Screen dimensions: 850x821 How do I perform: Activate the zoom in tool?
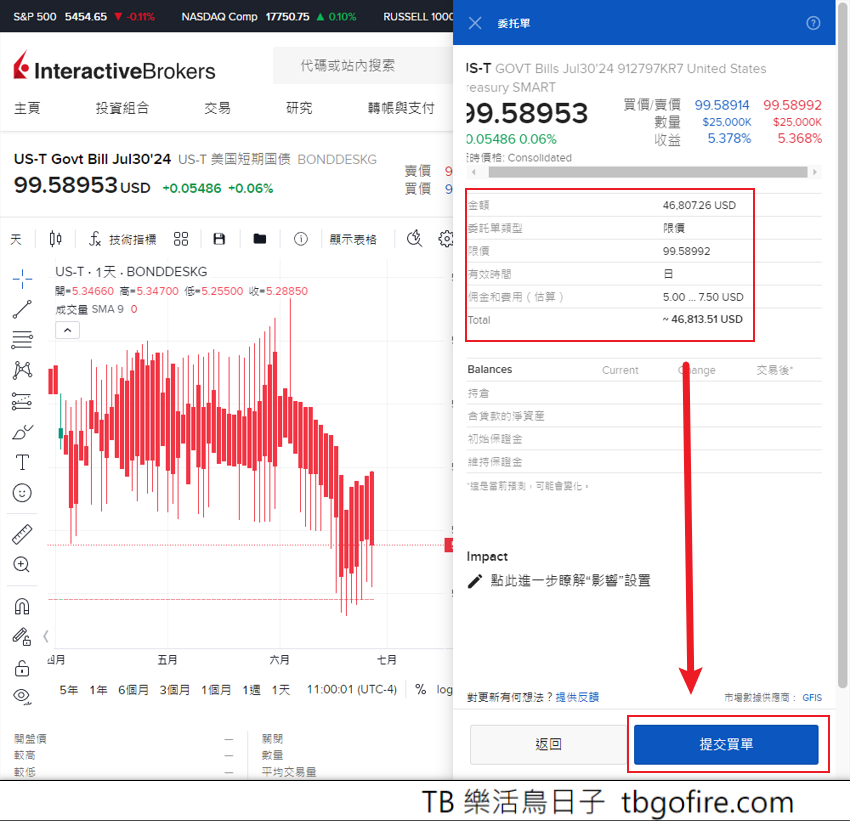coord(22,565)
